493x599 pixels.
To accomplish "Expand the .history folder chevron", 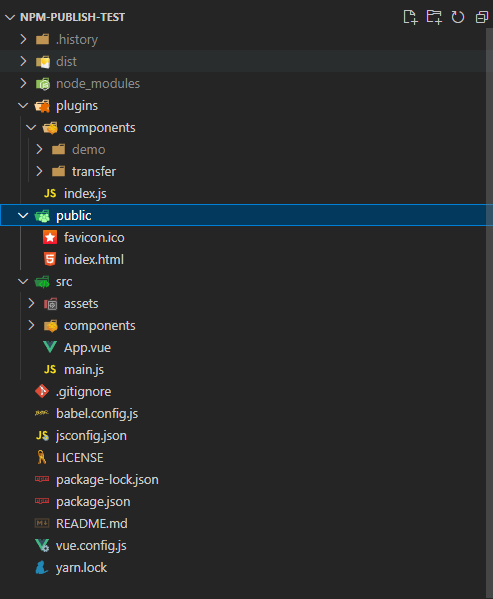I will (23, 39).
